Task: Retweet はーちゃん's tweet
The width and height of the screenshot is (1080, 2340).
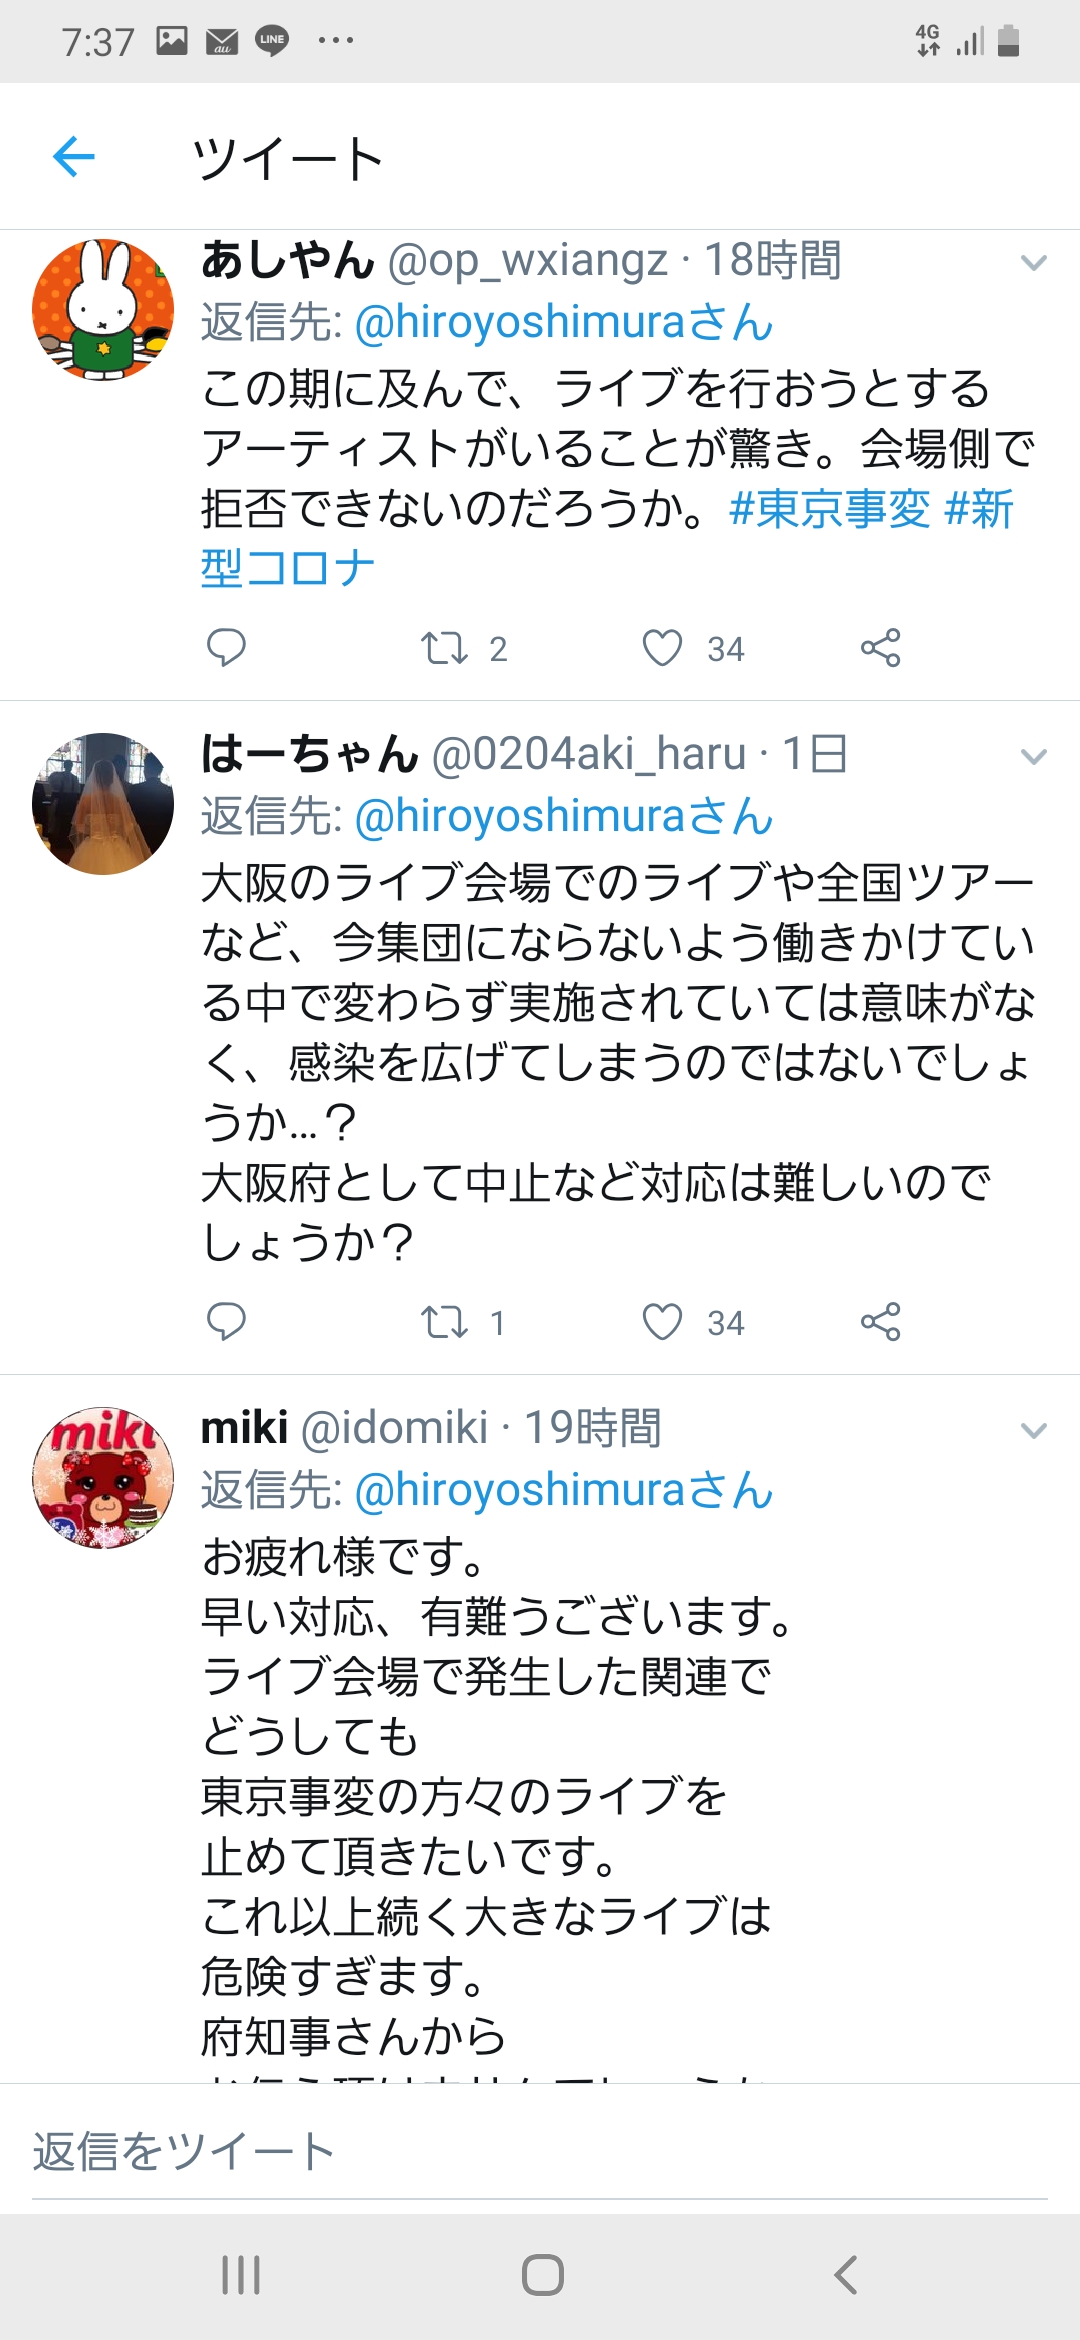Action: pos(444,1322)
